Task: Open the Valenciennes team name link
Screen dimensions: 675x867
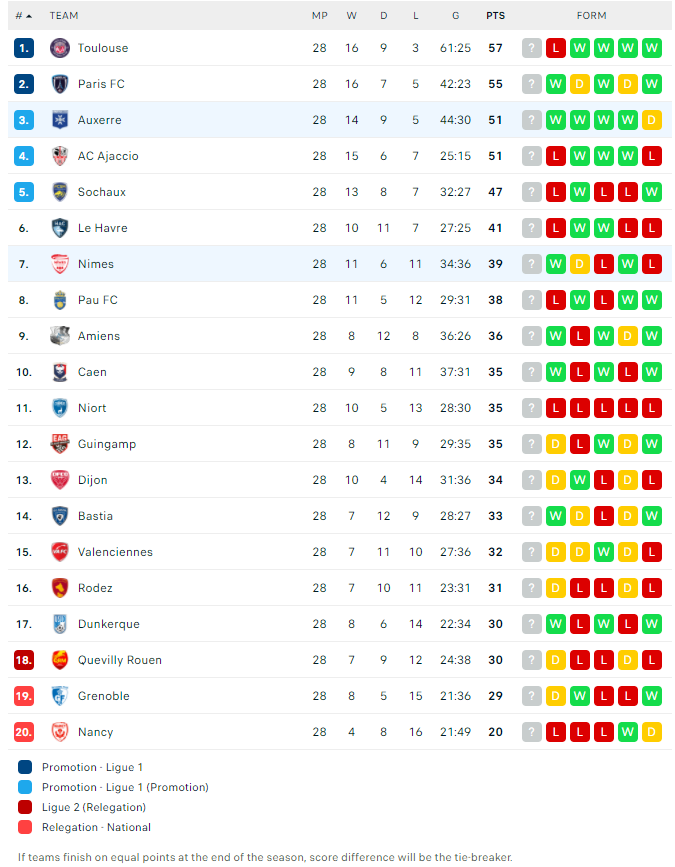Action: tap(115, 552)
